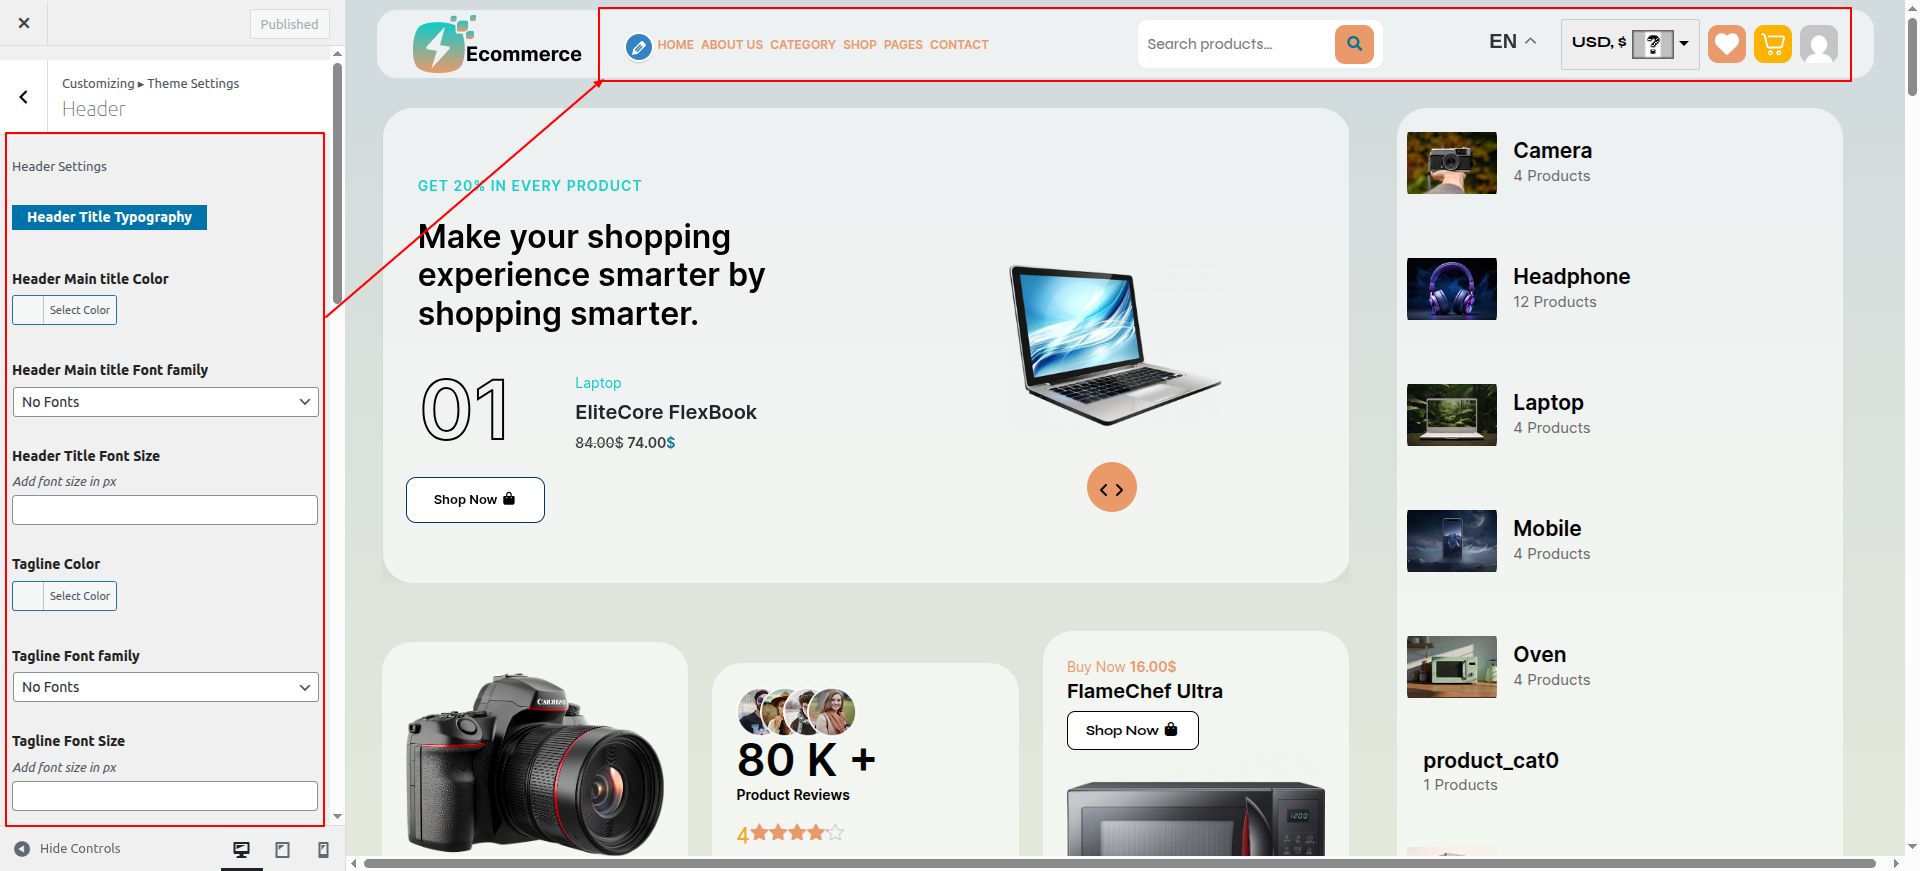The height and width of the screenshot is (871, 1920).
Task: Open Header Main title Font family dropdown
Action: click(165, 402)
